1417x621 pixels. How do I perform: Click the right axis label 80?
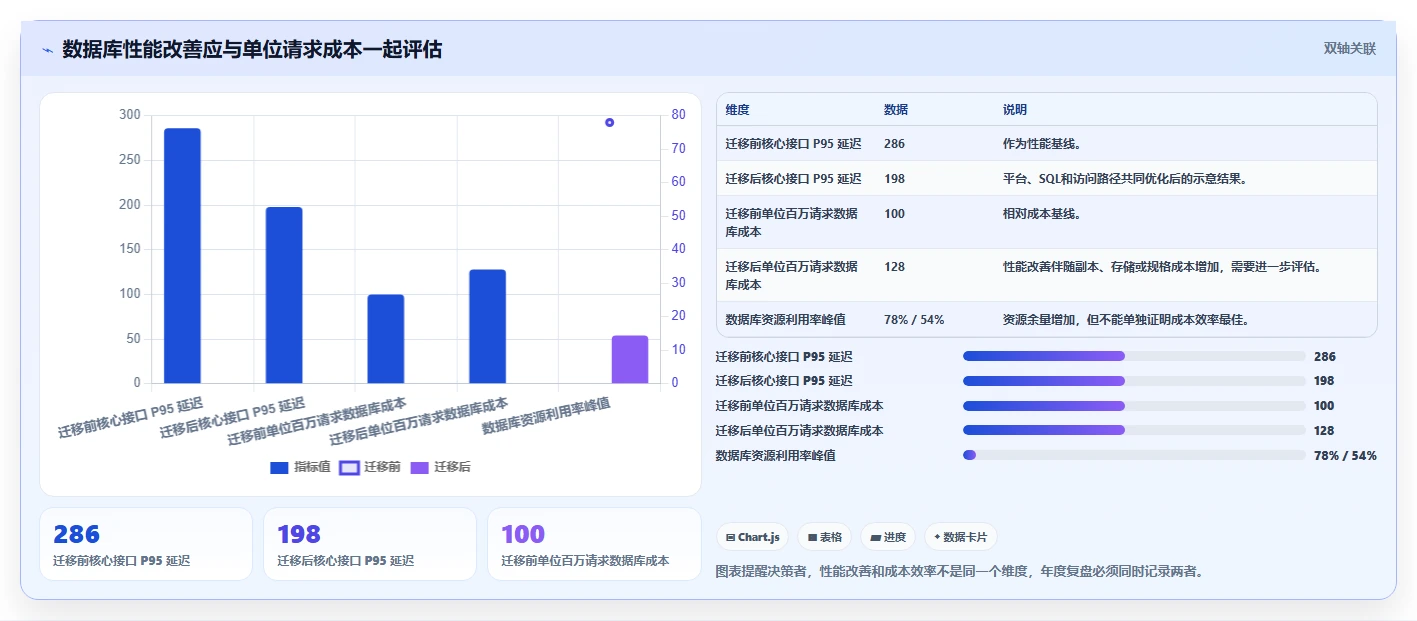pos(678,115)
